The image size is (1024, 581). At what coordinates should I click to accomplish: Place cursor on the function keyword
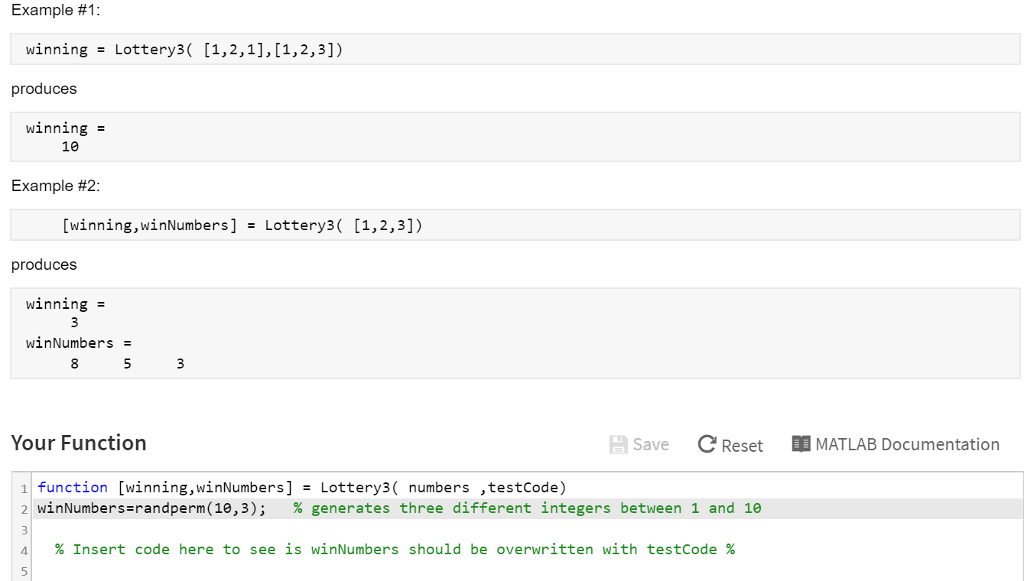click(72, 488)
